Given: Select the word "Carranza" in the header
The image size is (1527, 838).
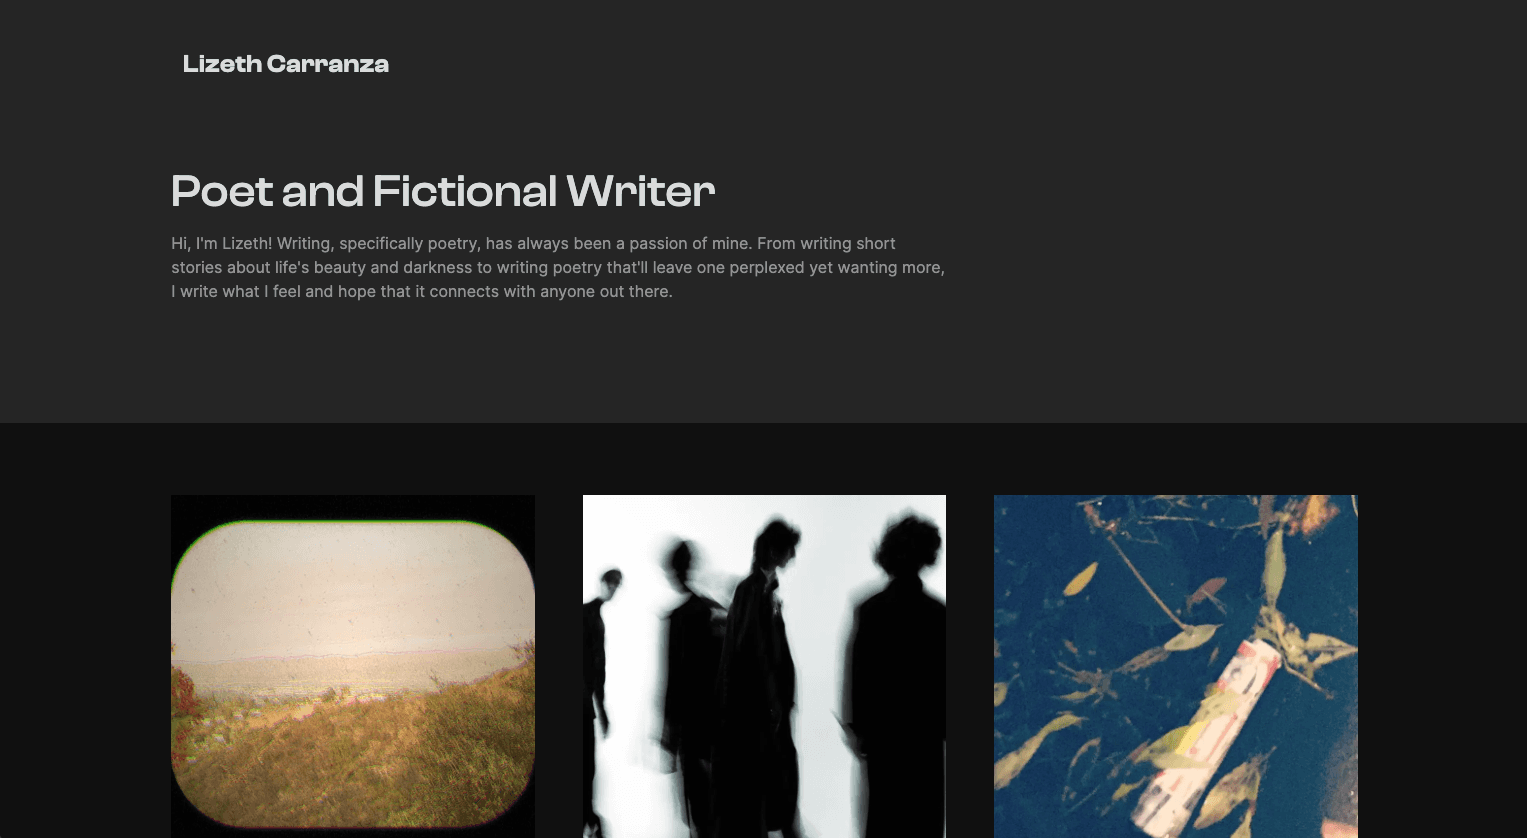Looking at the screenshot, I should 328,64.
